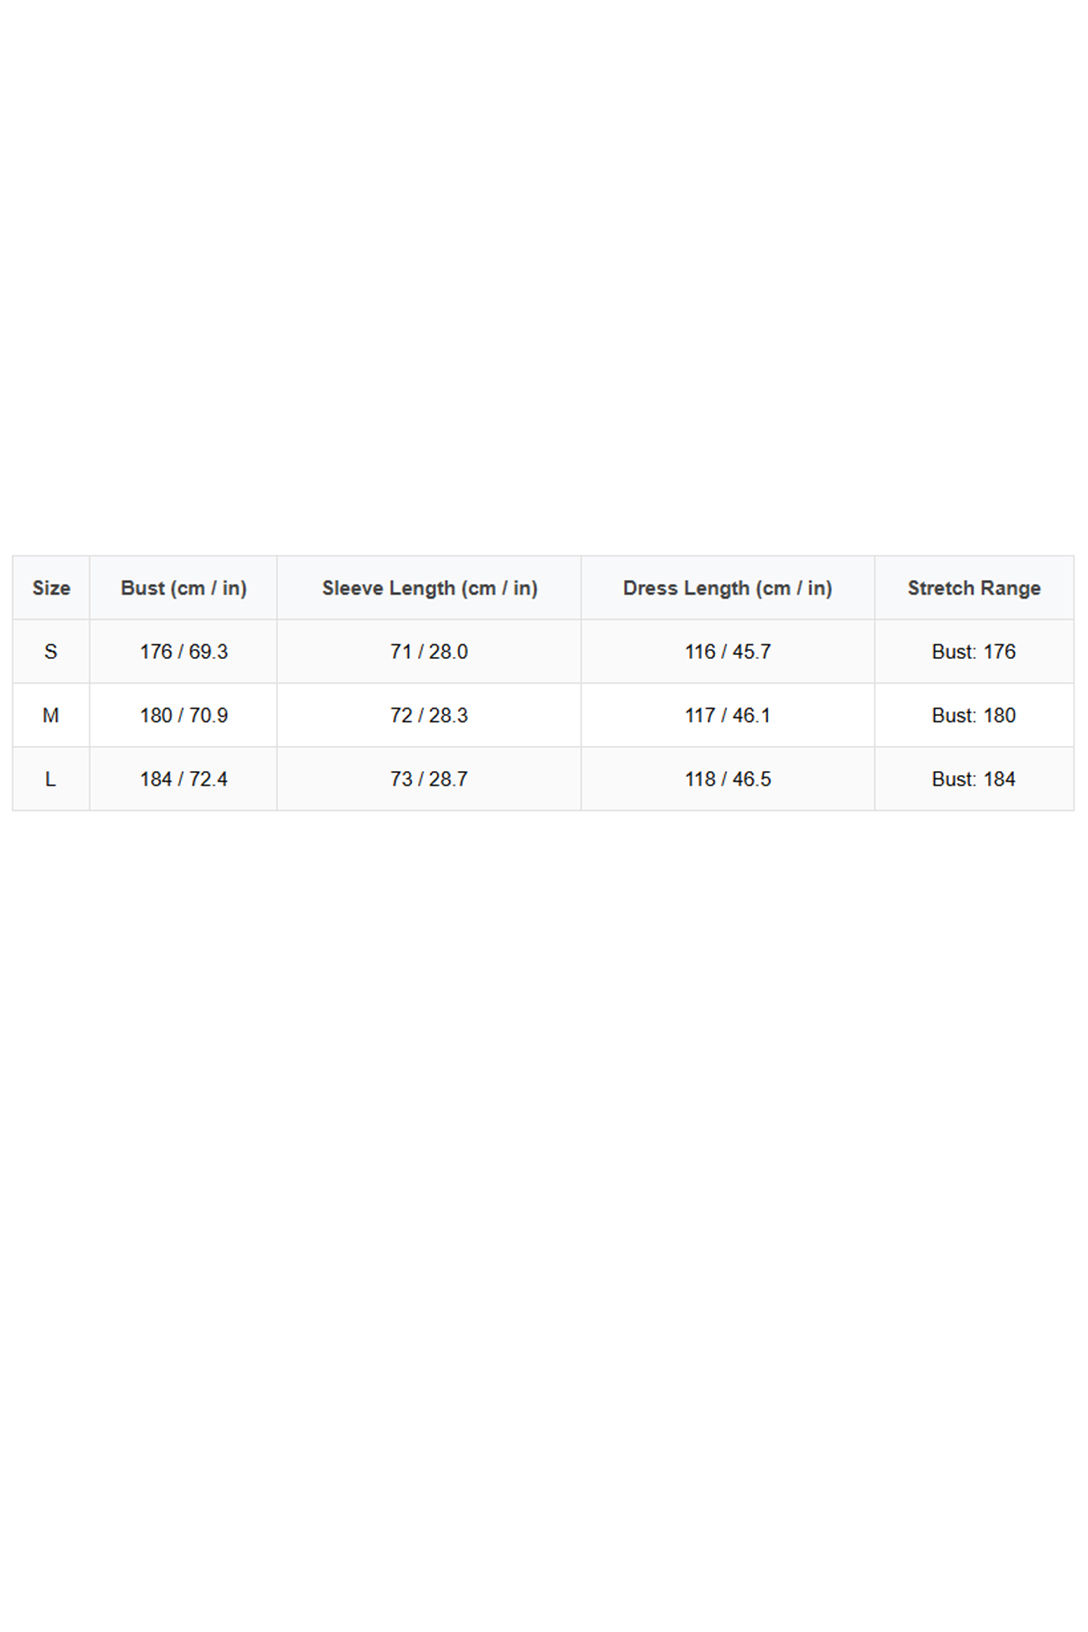Select sleeve length 71 / 28.0 cell
Screen dimensions: 1088x1632
click(429, 652)
